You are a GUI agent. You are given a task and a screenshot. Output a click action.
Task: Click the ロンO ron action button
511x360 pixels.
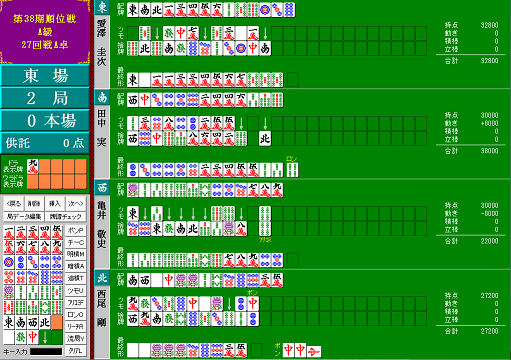(x=76, y=314)
